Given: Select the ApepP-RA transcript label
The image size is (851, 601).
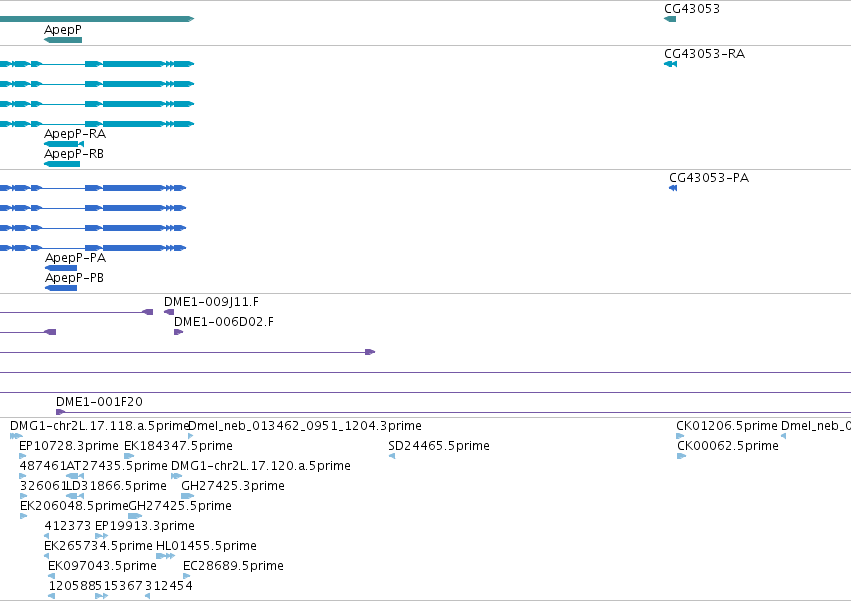Looking at the screenshot, I should [75, 134].
